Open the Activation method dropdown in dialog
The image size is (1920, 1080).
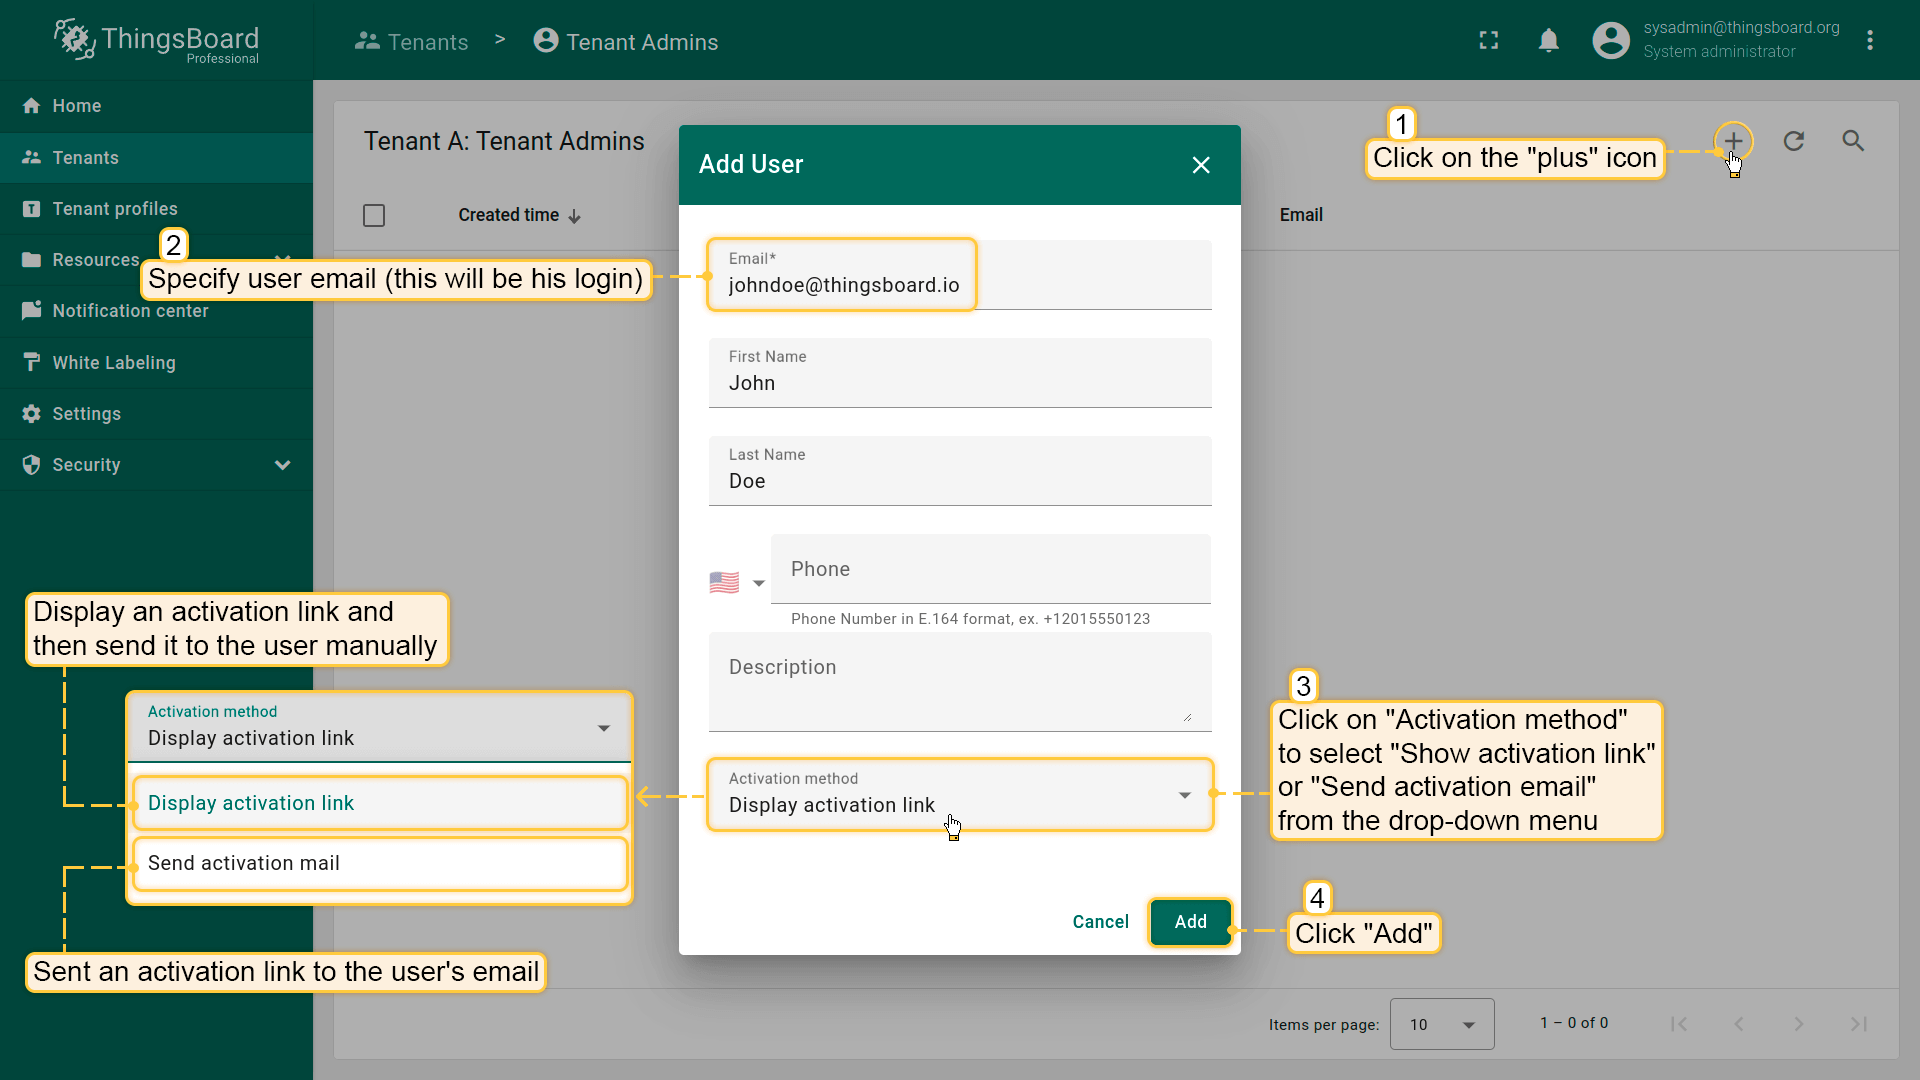960,794
